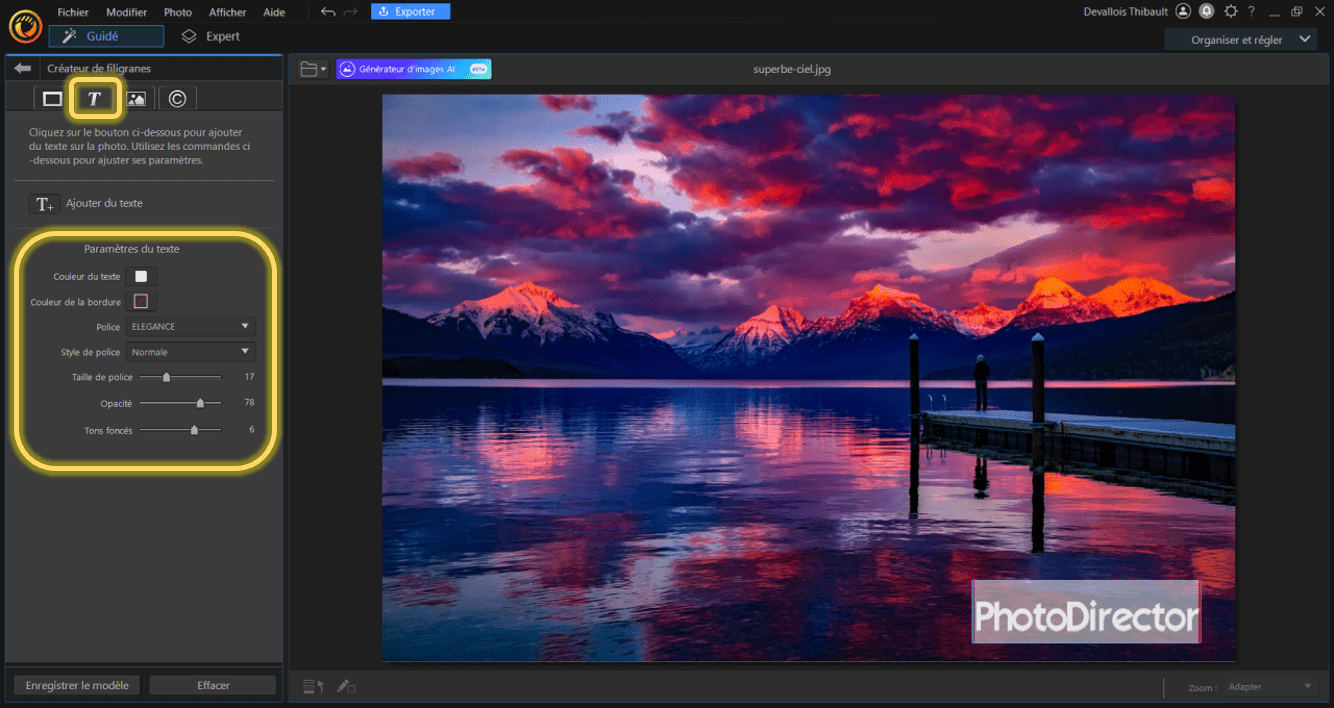
Task: Switch to the Expert mode tab
Action: click(x=211, y=36)
